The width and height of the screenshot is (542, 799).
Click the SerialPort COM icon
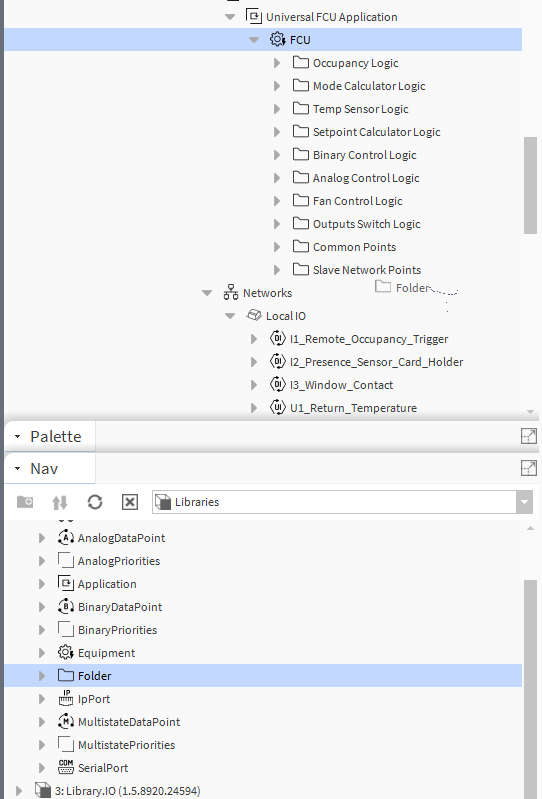pyautogui.click(x=66, y=767)
